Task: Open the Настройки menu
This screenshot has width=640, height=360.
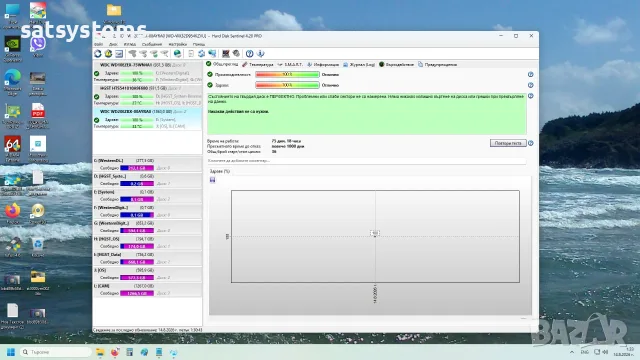Action: click(x=178, y=44)
